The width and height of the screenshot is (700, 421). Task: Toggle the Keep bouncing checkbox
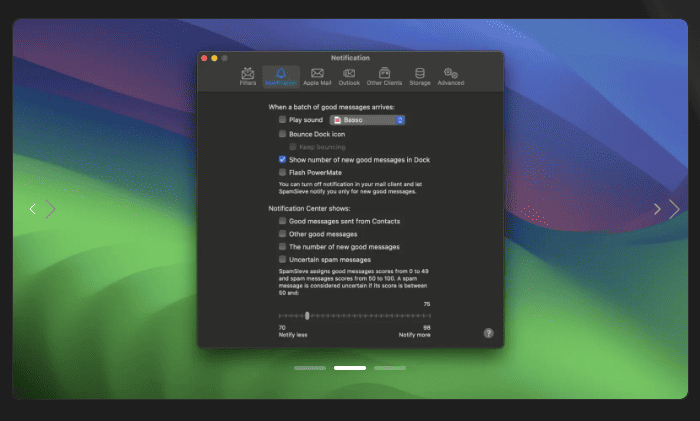293,146
